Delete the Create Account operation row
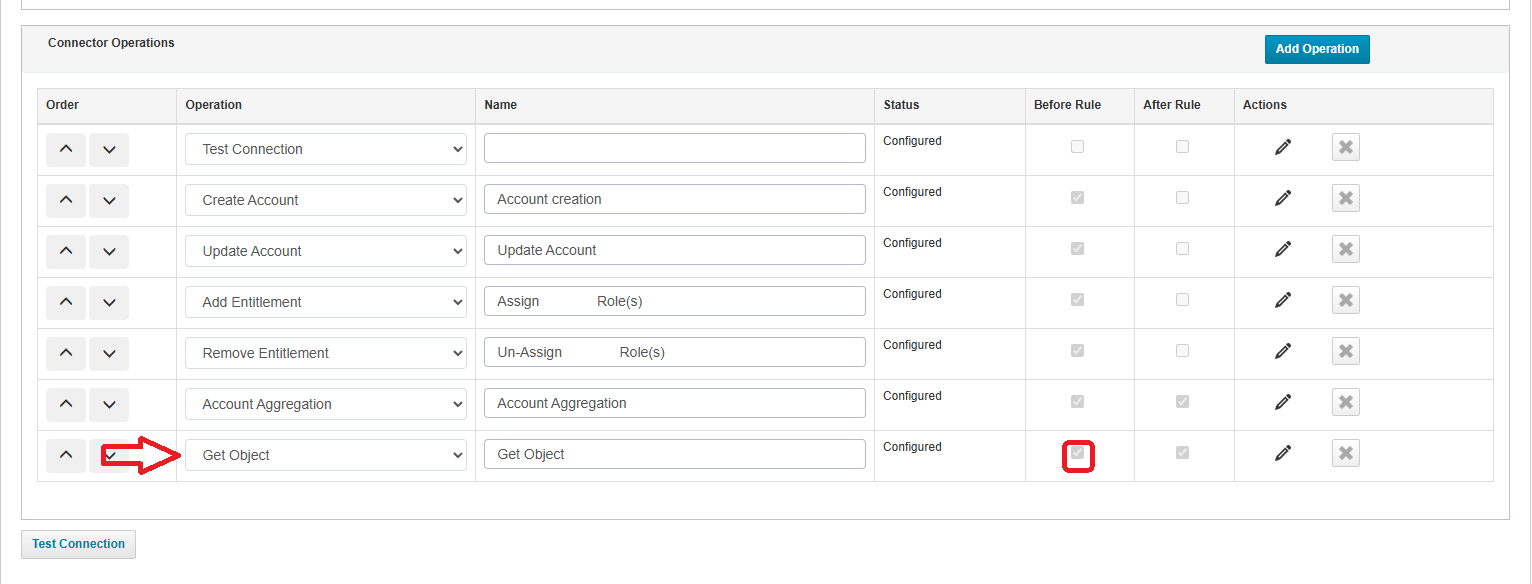The image size is (1532, 584). pyautogui.click(x=1346, y=199)
